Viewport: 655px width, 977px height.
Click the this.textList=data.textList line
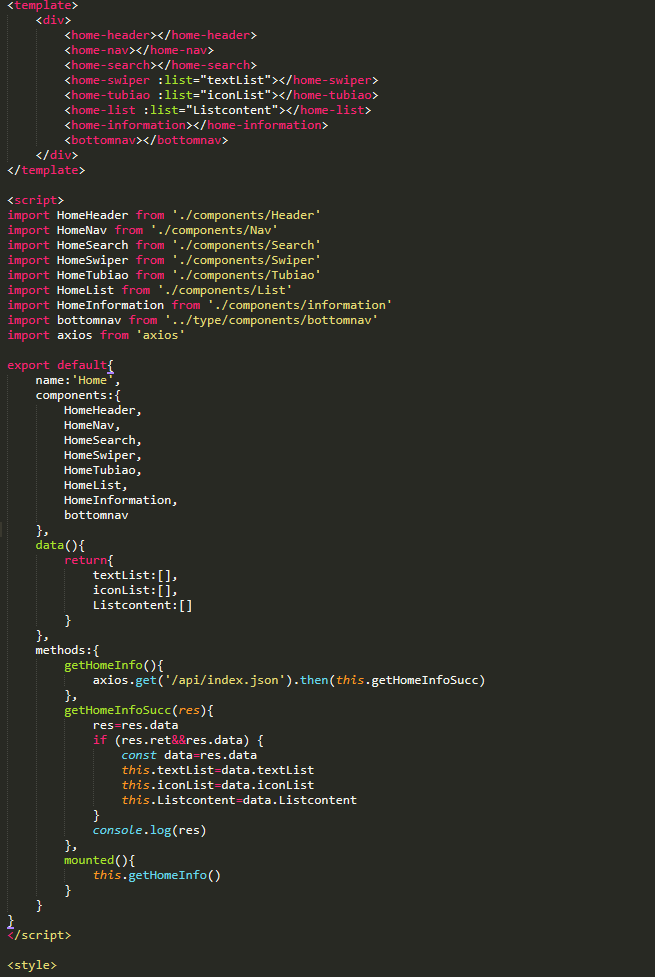[218, 770]
